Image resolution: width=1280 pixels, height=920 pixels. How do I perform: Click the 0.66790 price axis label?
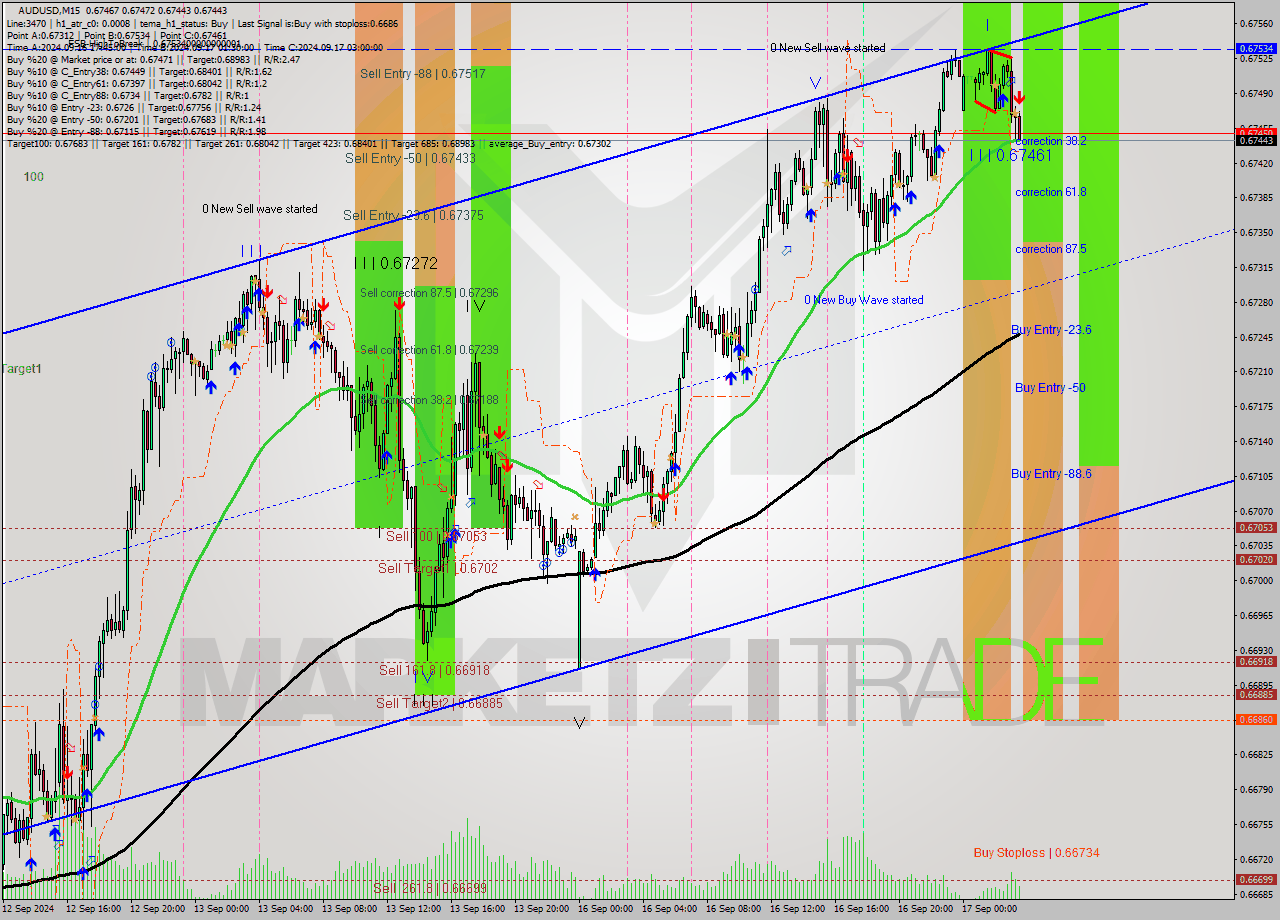pos(1256,789)
